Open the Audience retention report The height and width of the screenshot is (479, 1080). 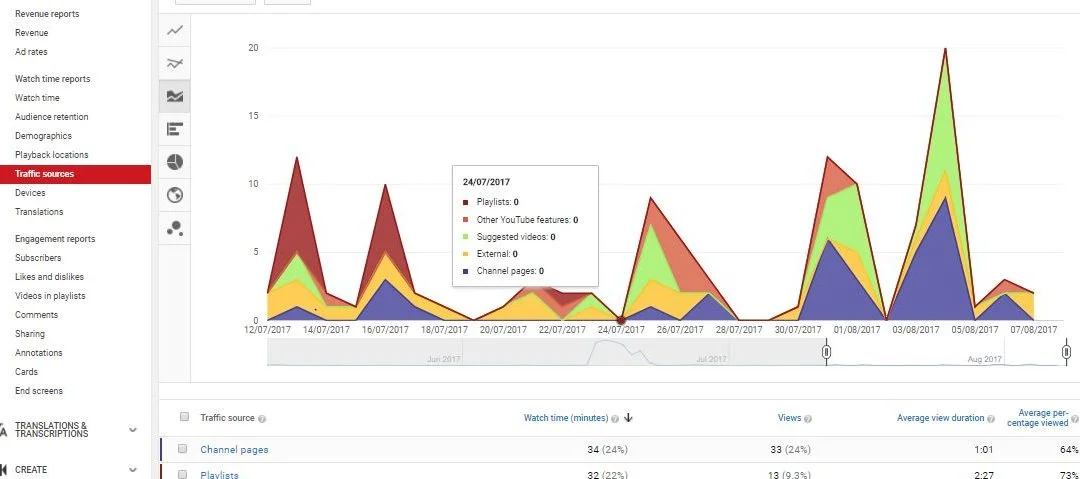point(52,116)
